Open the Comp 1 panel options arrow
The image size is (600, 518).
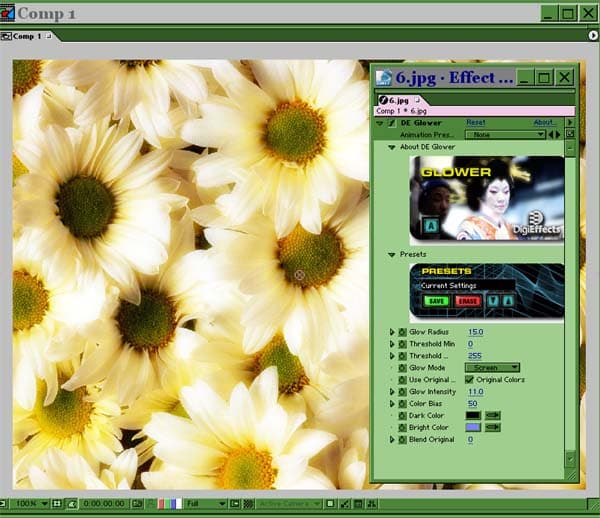593,35
